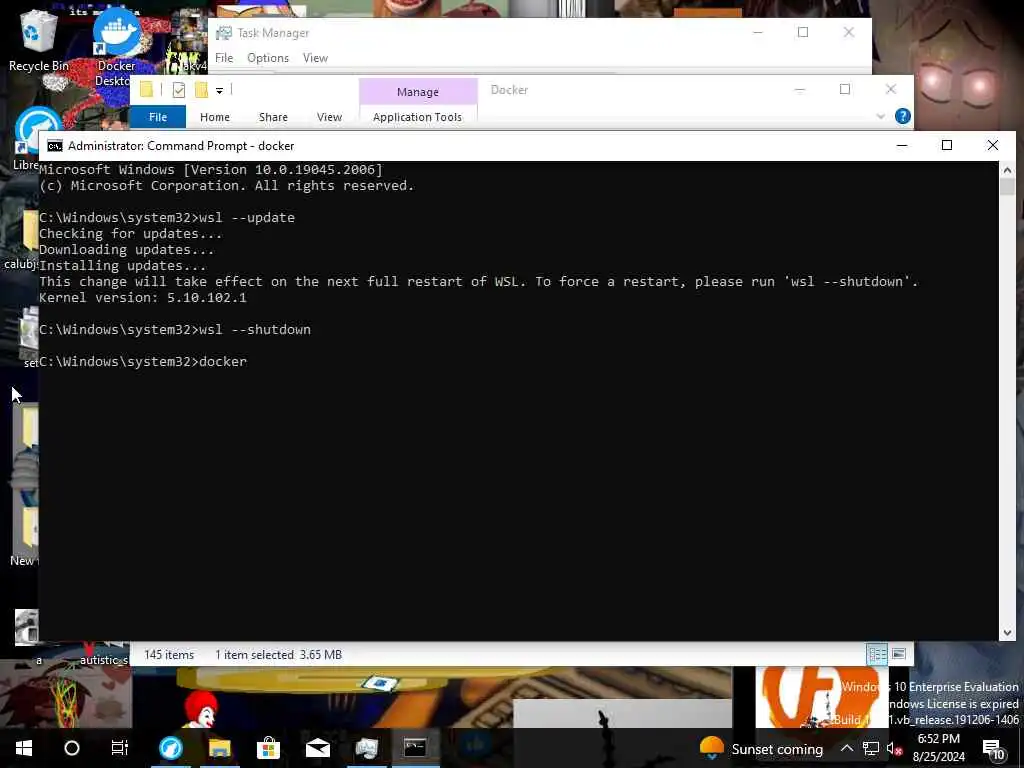Image resolution: width=1024 pixels, height=768 pixels.
Task: Launch Microsoft Store from the taskbar
Action: click(268, 748)
